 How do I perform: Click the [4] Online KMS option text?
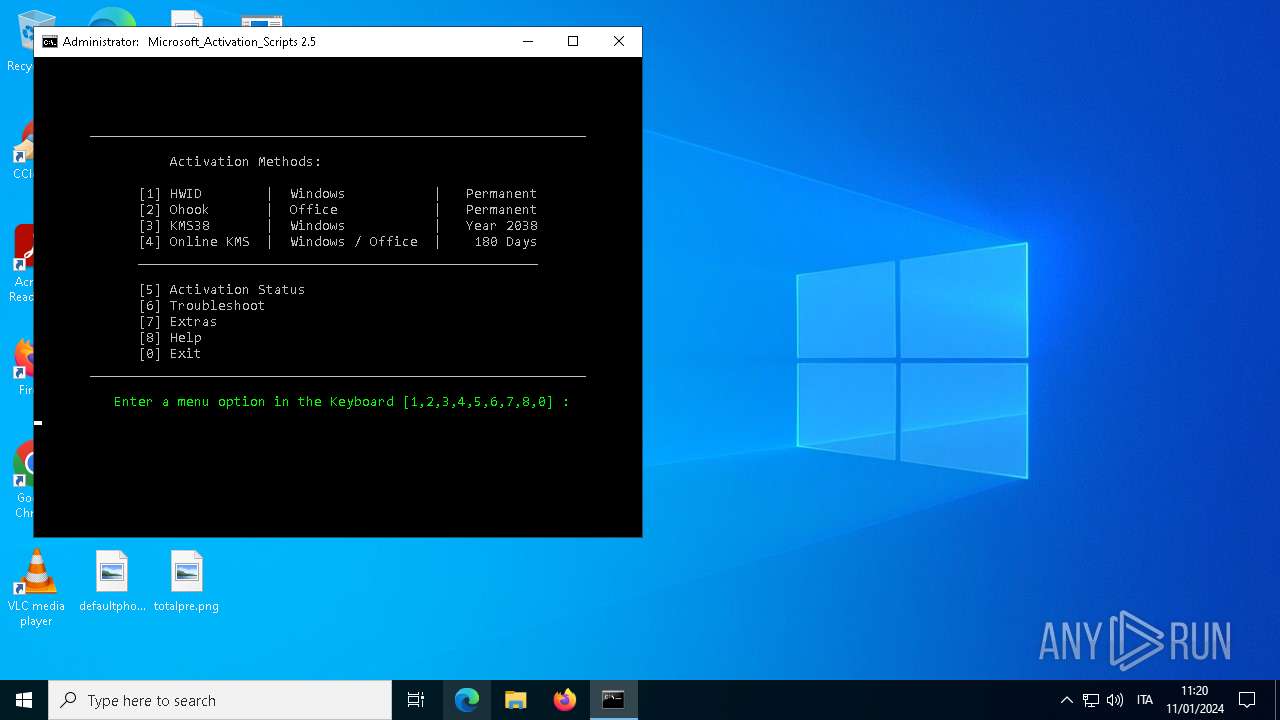coord(194,242)
